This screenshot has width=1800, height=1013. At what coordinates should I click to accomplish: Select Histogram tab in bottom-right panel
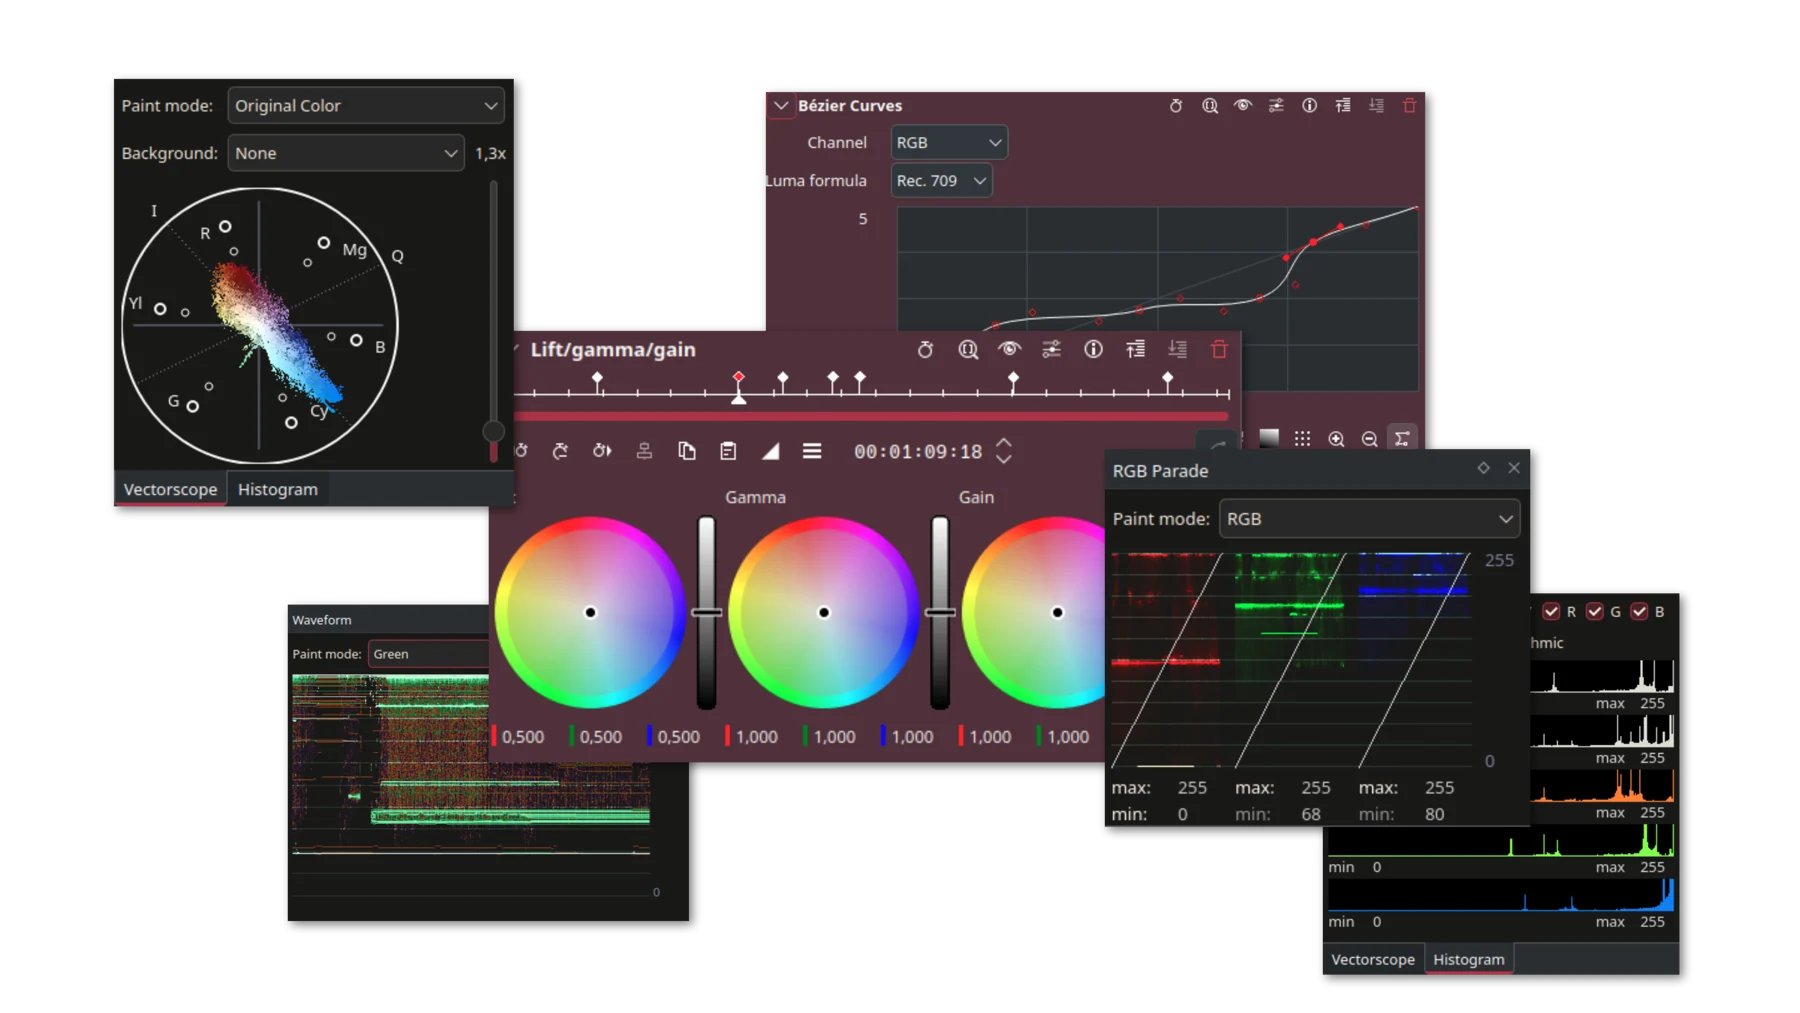(1468, 959)
